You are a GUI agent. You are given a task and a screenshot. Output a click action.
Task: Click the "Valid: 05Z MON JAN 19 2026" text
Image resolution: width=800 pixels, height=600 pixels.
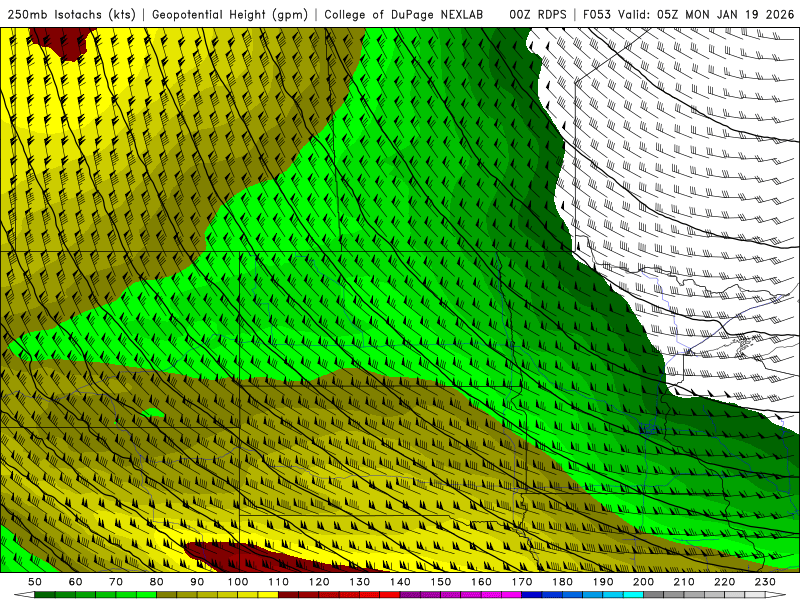click(x=706, y=14)
